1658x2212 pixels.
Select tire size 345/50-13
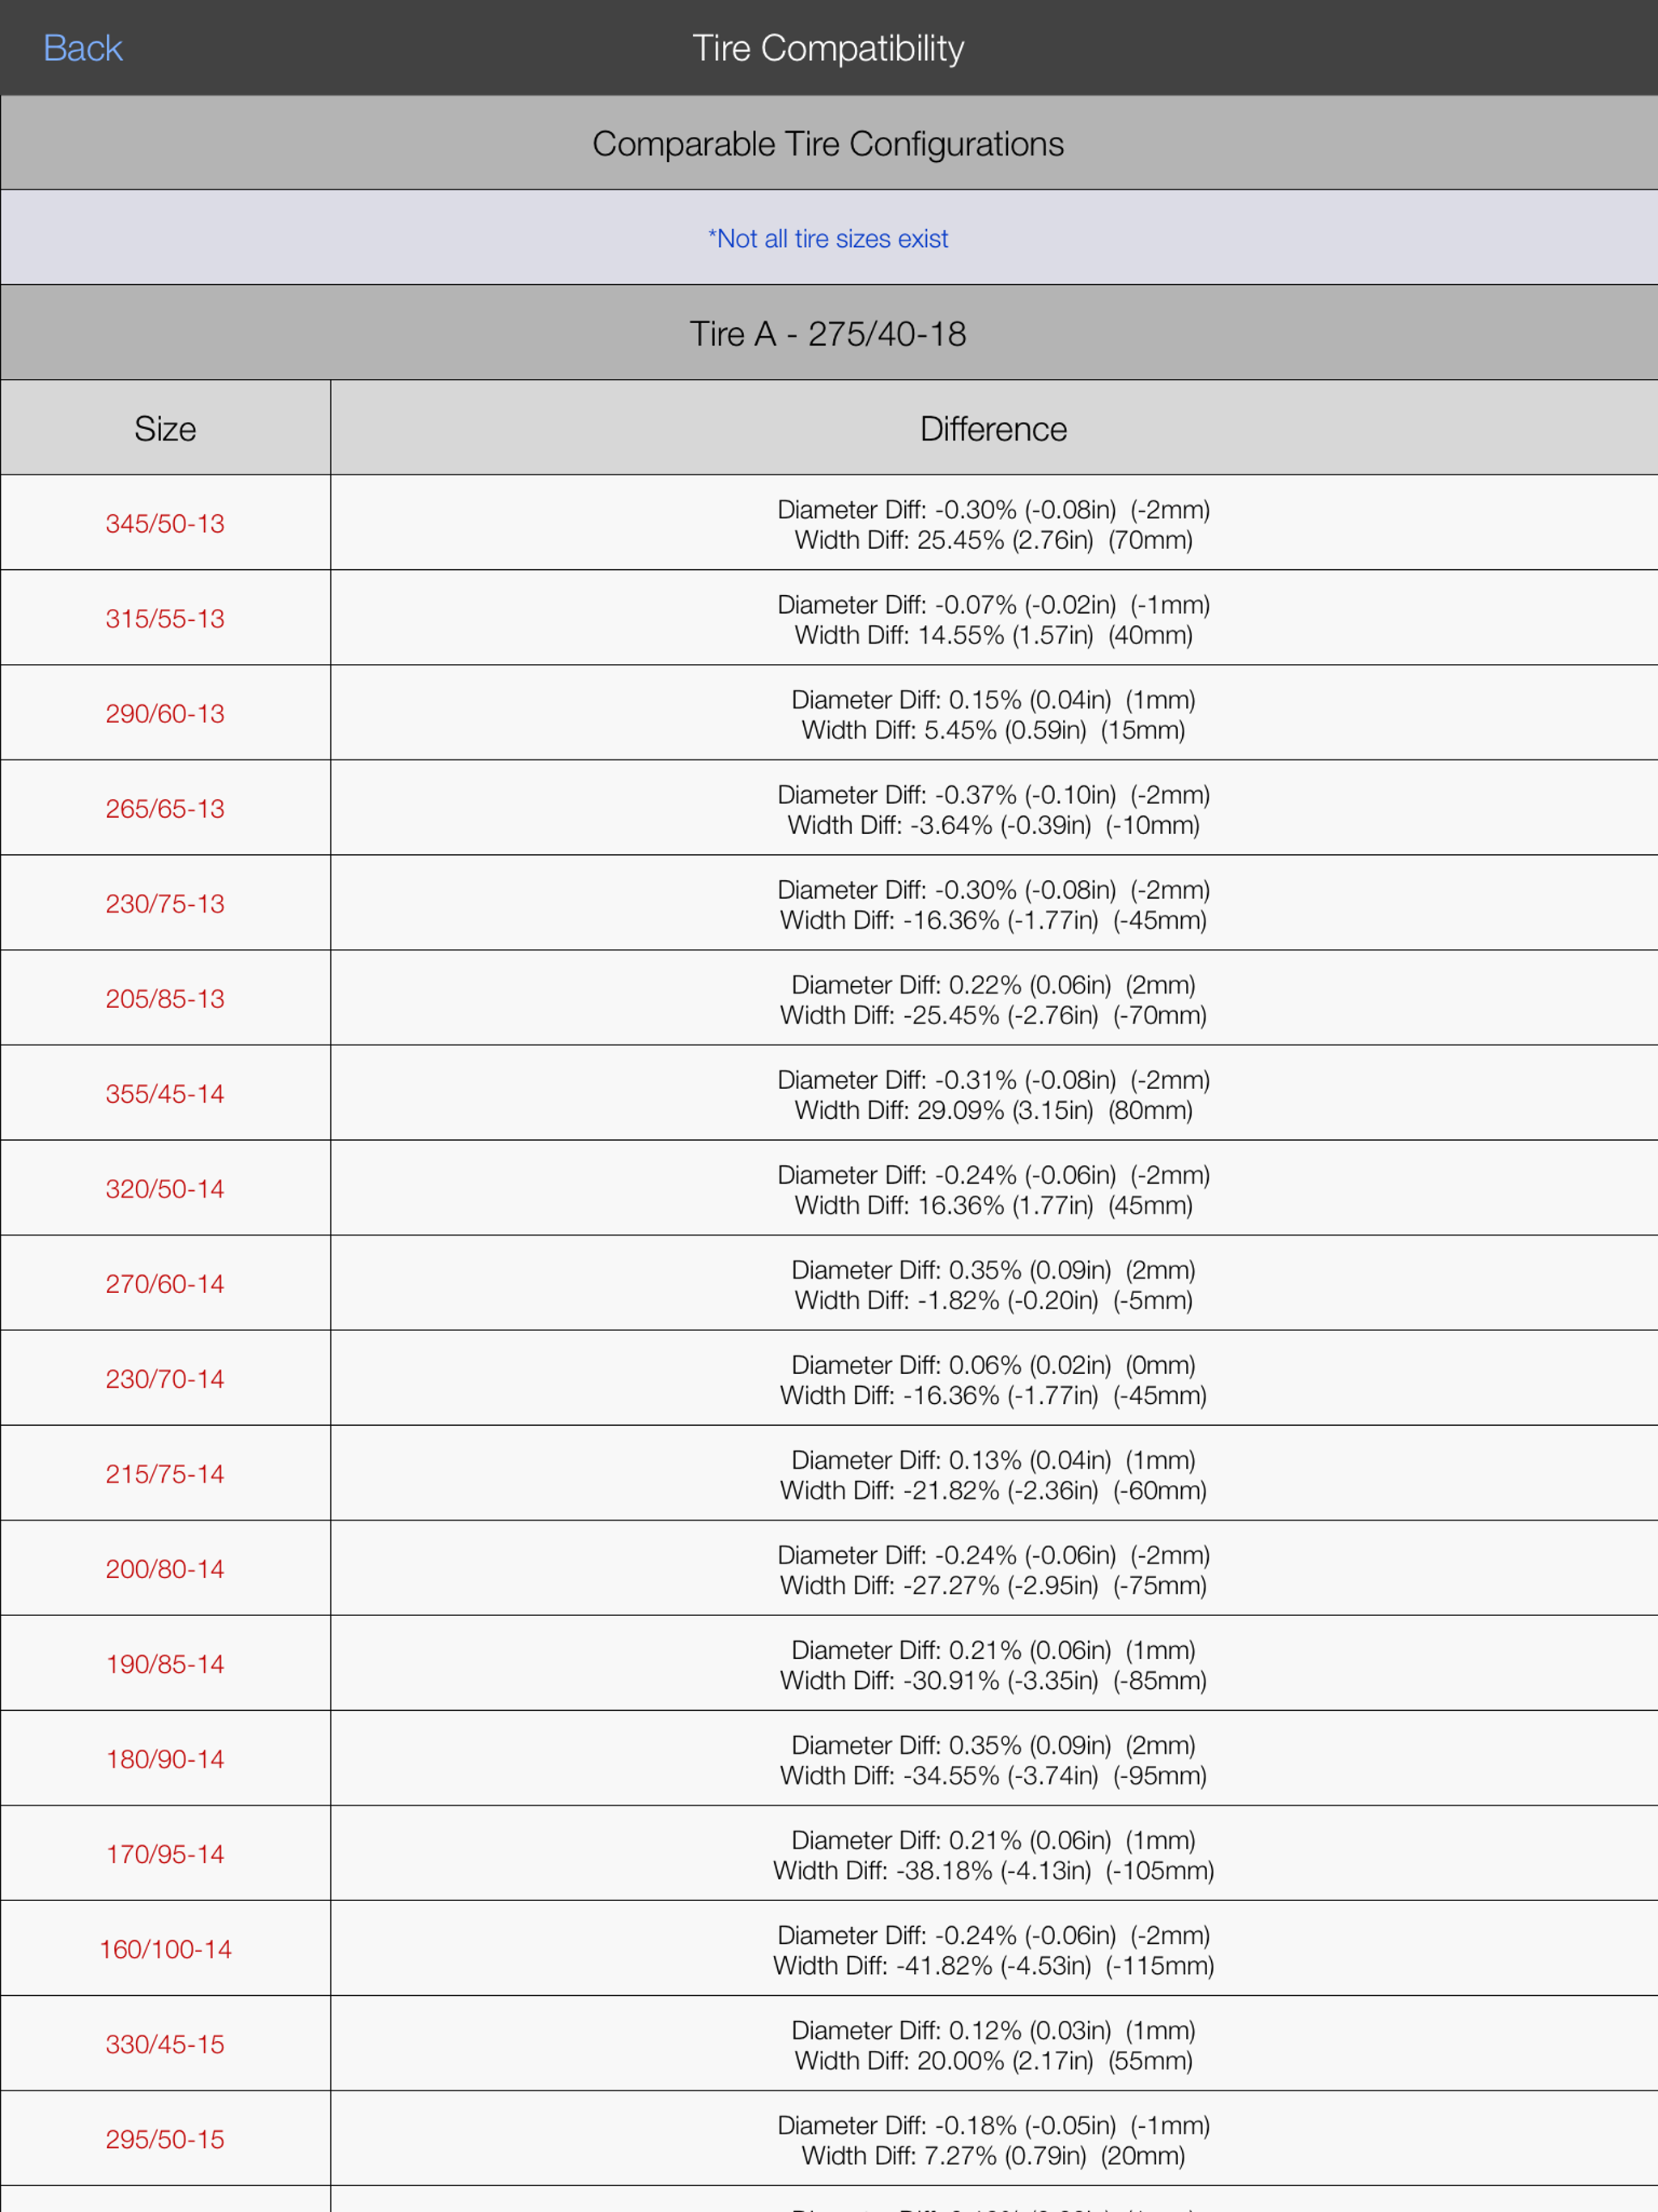click(165, 522)
